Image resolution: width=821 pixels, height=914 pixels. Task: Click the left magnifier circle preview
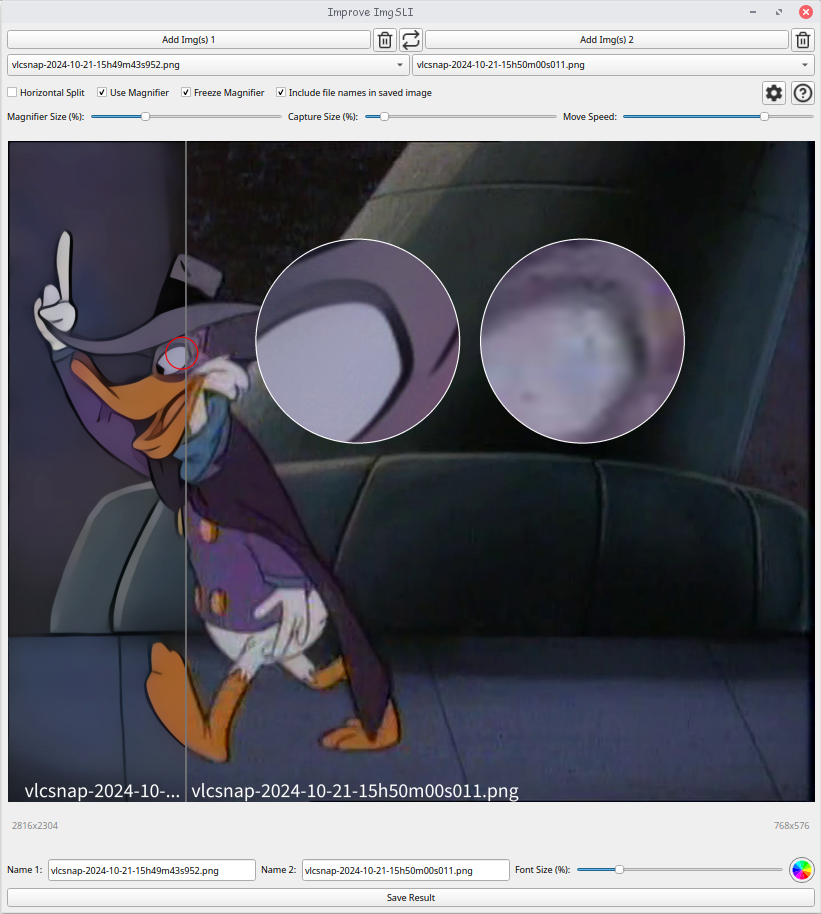pos(357,341)
